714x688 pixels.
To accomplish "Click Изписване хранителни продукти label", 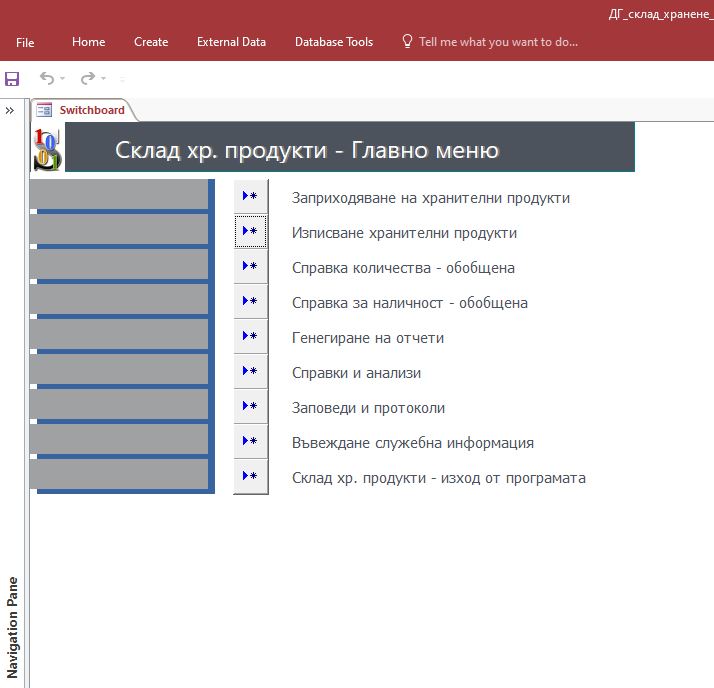I will coord(404,233).
